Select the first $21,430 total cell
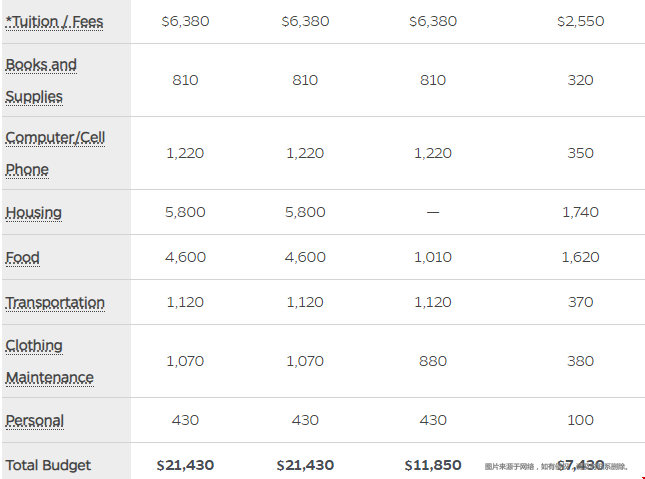 (185, 465)
